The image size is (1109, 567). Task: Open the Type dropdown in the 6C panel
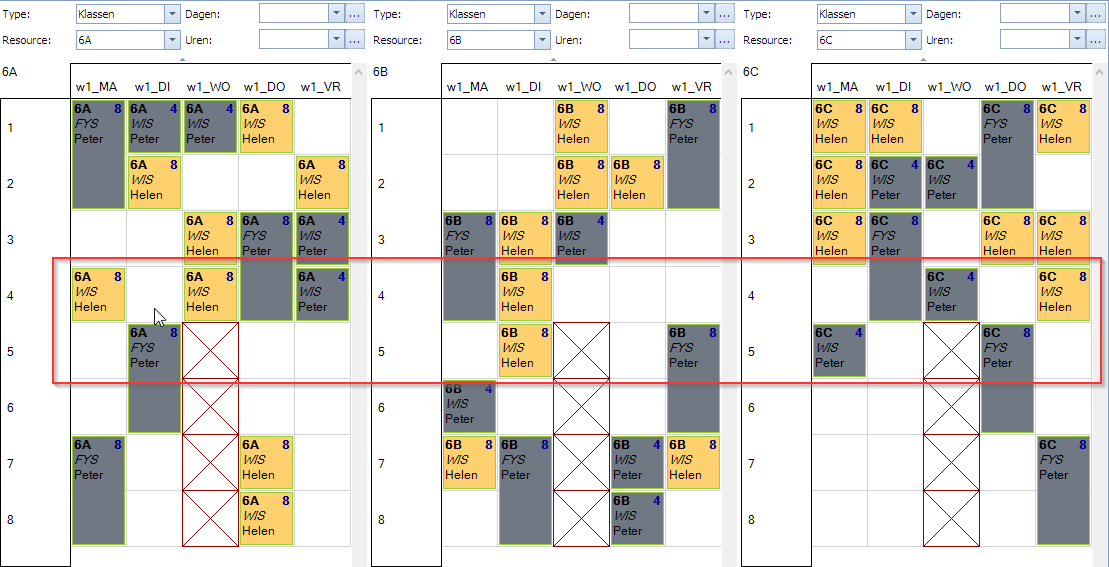tap(913, 13)
